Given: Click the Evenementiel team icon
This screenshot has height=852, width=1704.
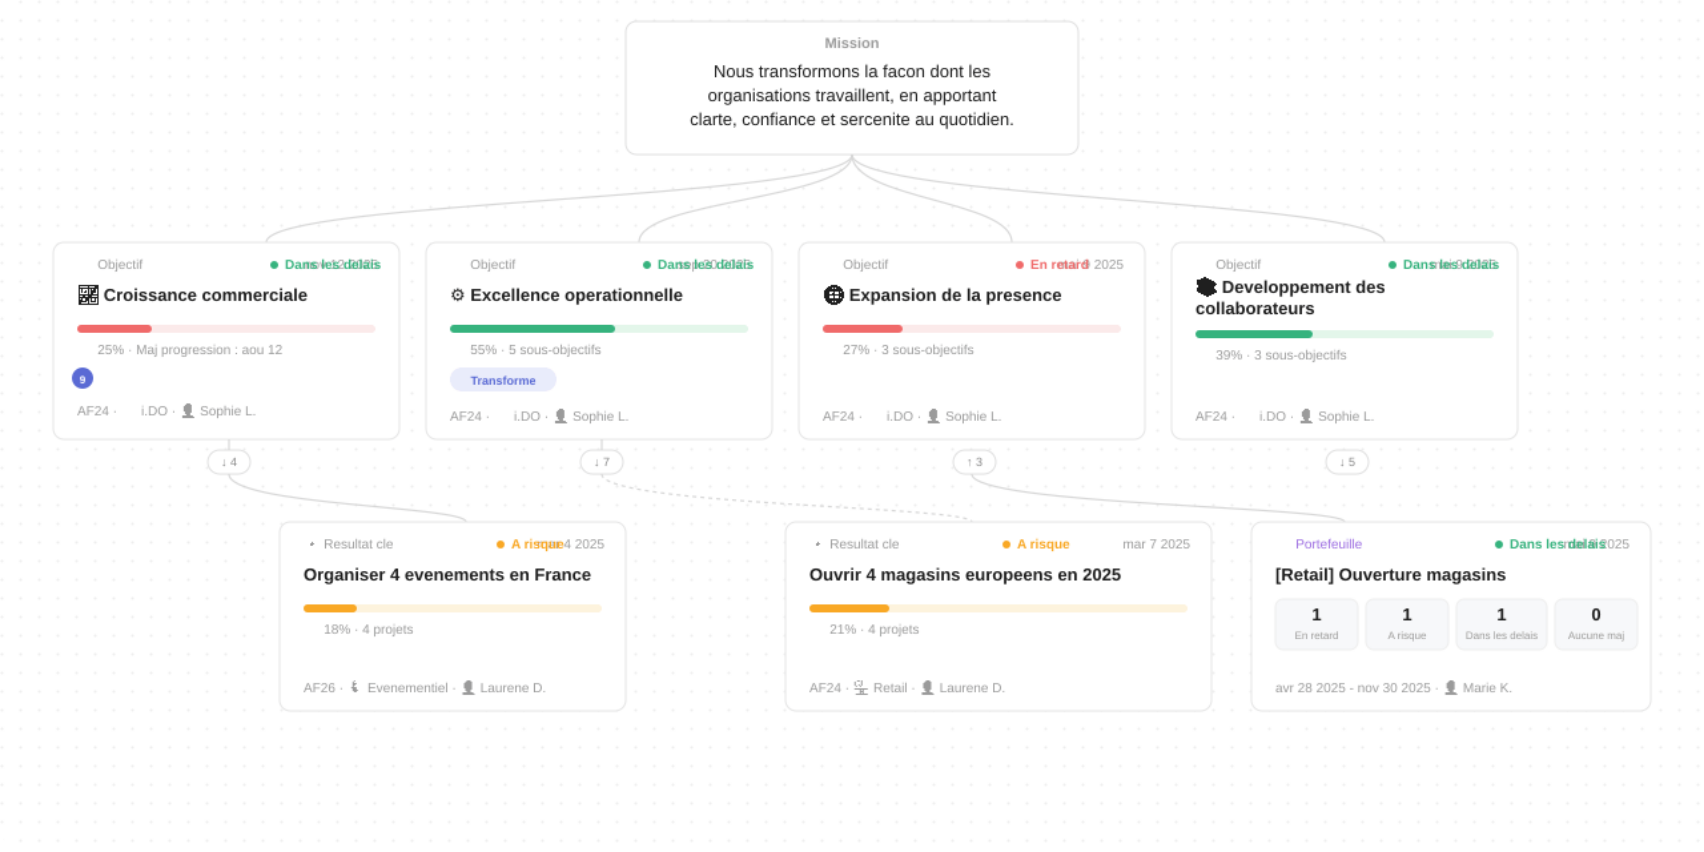Looking at the screenshot, I should tap(355, 687).
